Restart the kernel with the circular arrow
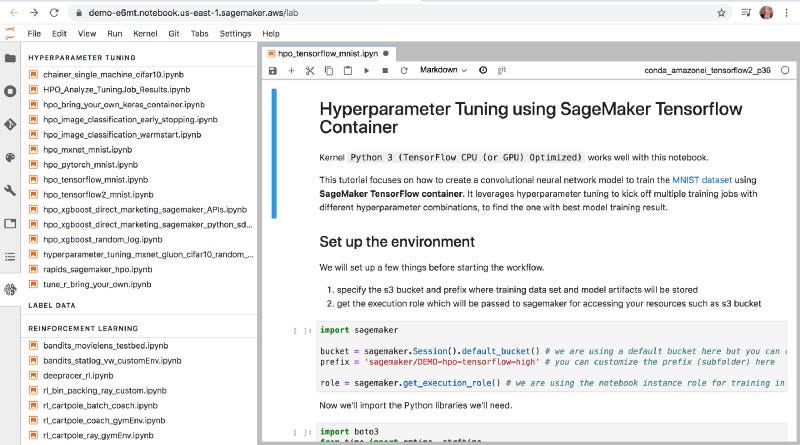Viewport: 800px width, 445px height. [404, 70]
